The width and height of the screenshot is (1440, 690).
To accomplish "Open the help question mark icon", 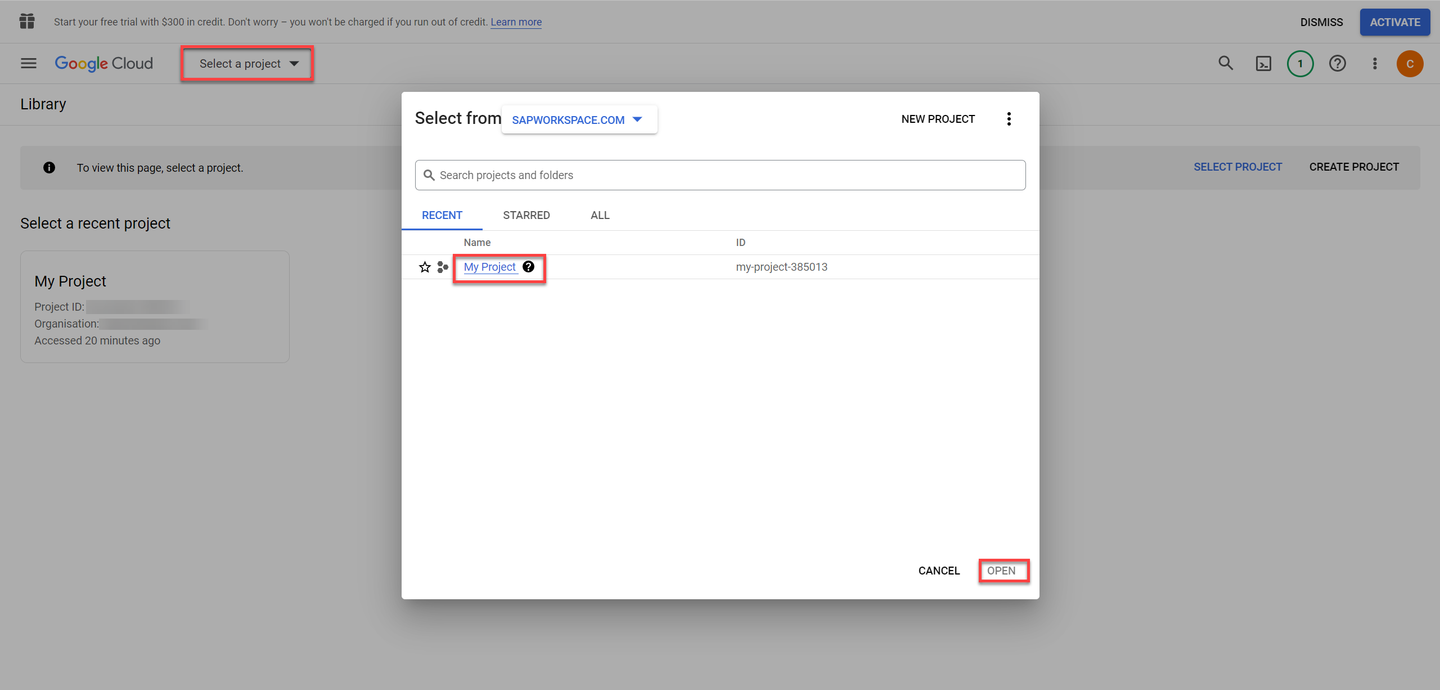I will 1337,63.
